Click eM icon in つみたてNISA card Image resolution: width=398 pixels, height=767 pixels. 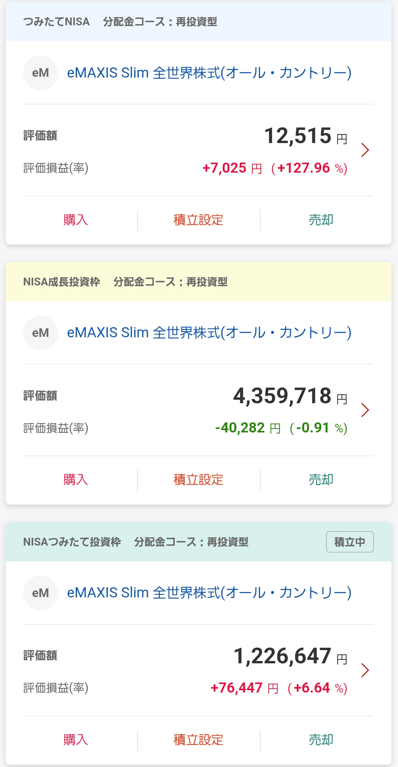[41, 73]
